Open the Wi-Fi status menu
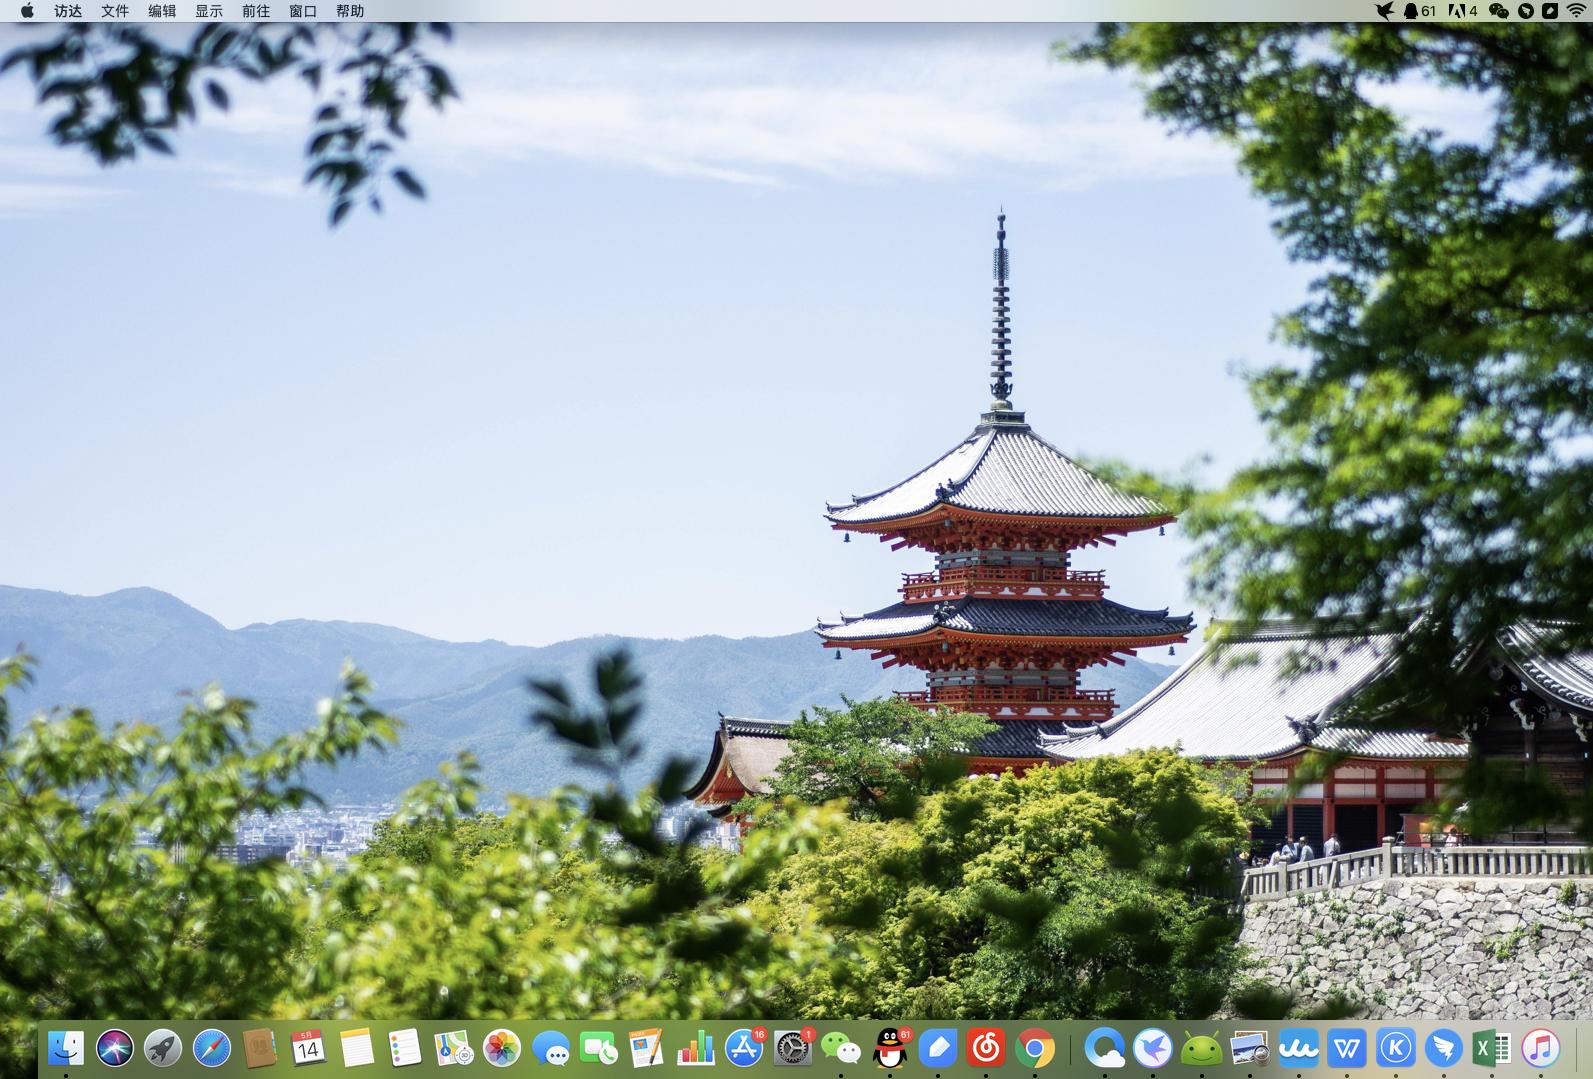Viewport: 1593px width, 1079px height. pyautogui.click(x=1577, y=11)
